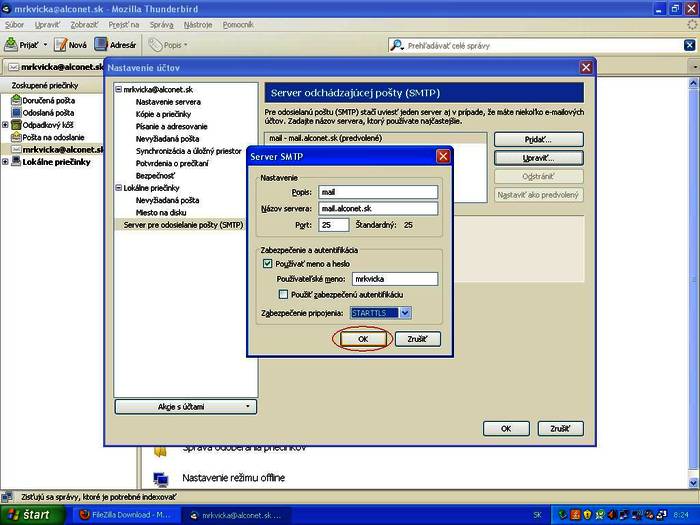
Task: Toggle Používať meno a heslo checkbox
Action: (267, 263)
